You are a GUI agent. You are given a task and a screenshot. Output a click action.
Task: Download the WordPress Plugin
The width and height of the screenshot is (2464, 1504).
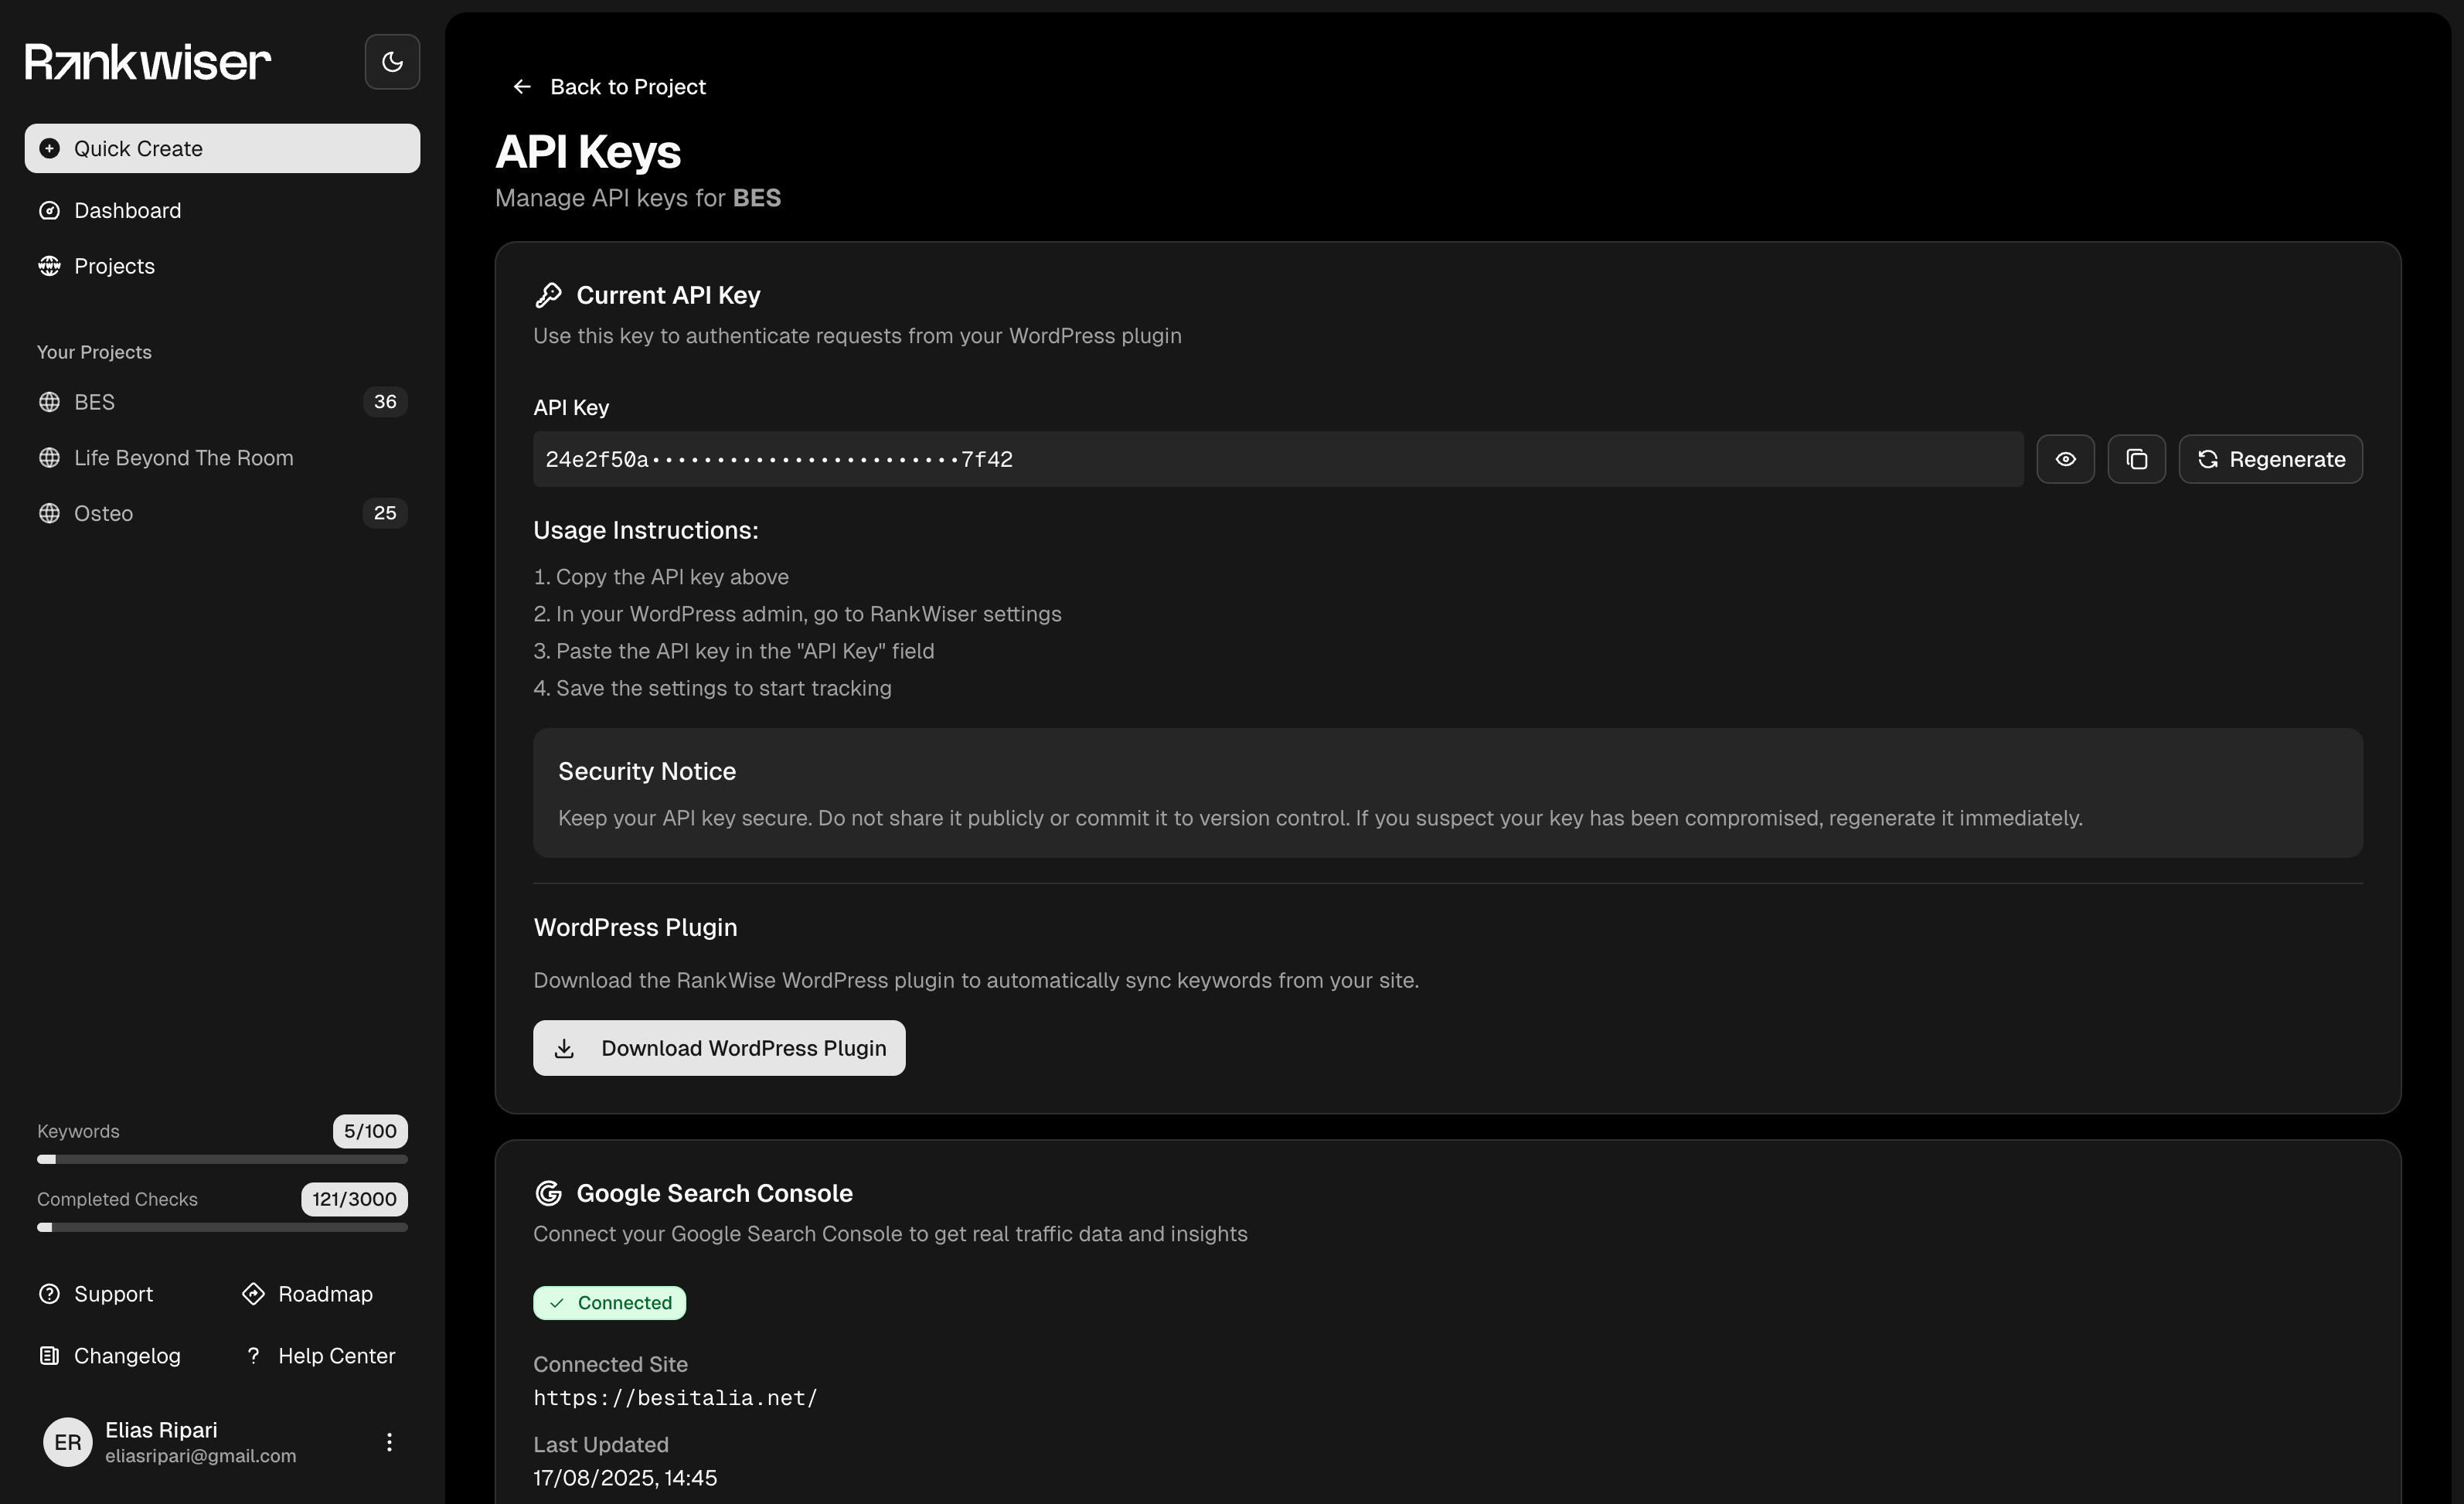coord(718,1047)
